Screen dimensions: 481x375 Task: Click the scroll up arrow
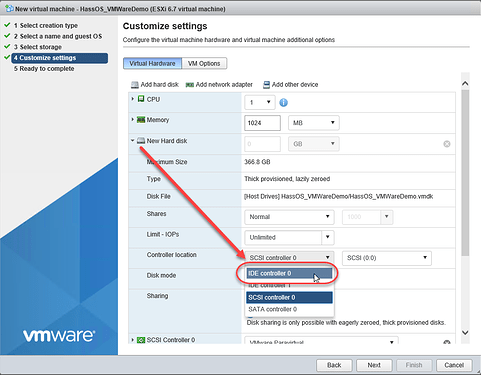coord(465,83)
